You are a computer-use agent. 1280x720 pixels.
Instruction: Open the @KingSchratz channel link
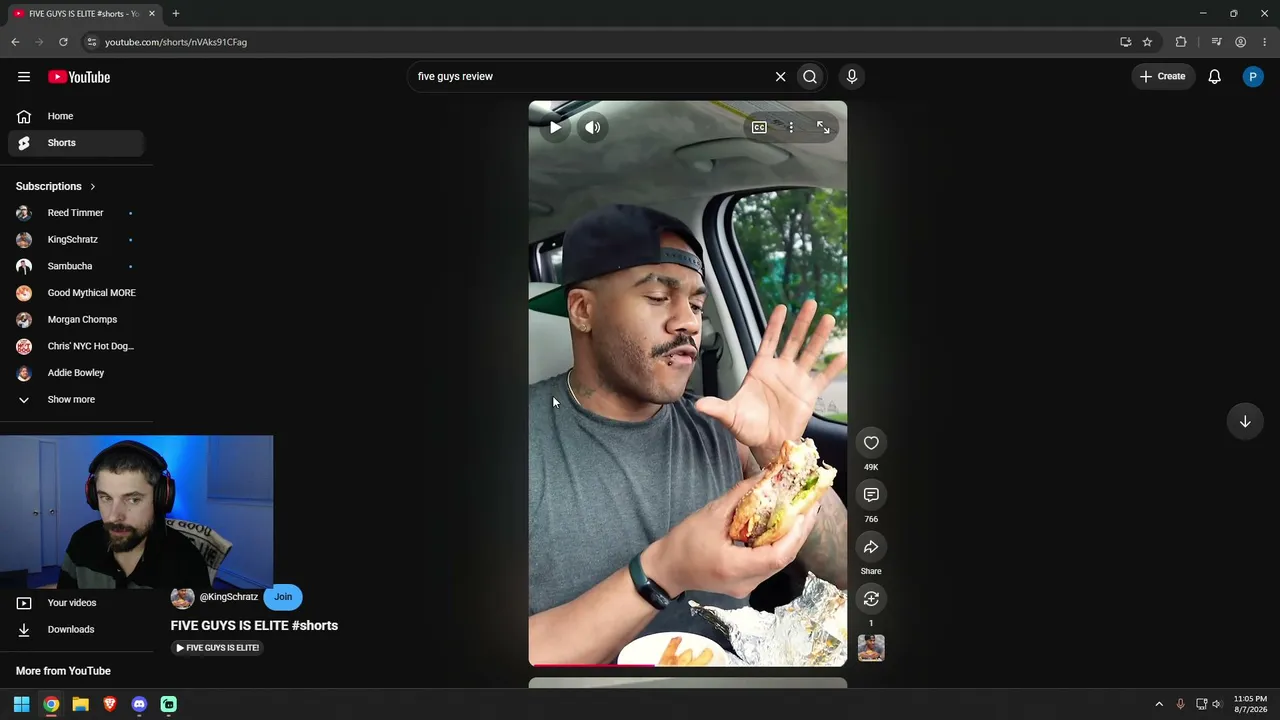pyautogui.click(x=229, y=597)
